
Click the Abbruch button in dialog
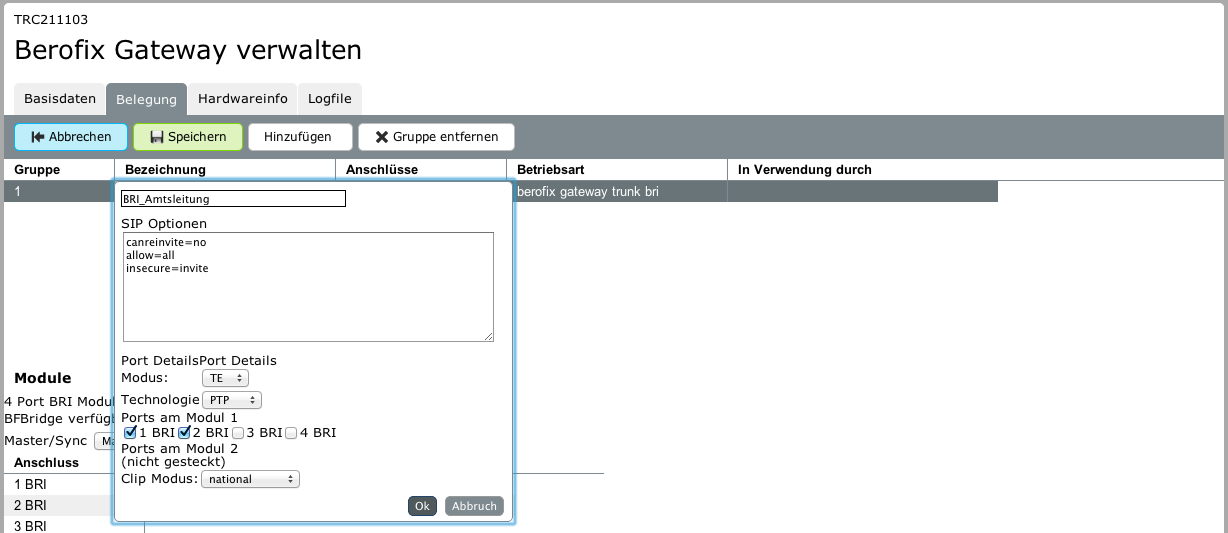click(x=474, y=506)
